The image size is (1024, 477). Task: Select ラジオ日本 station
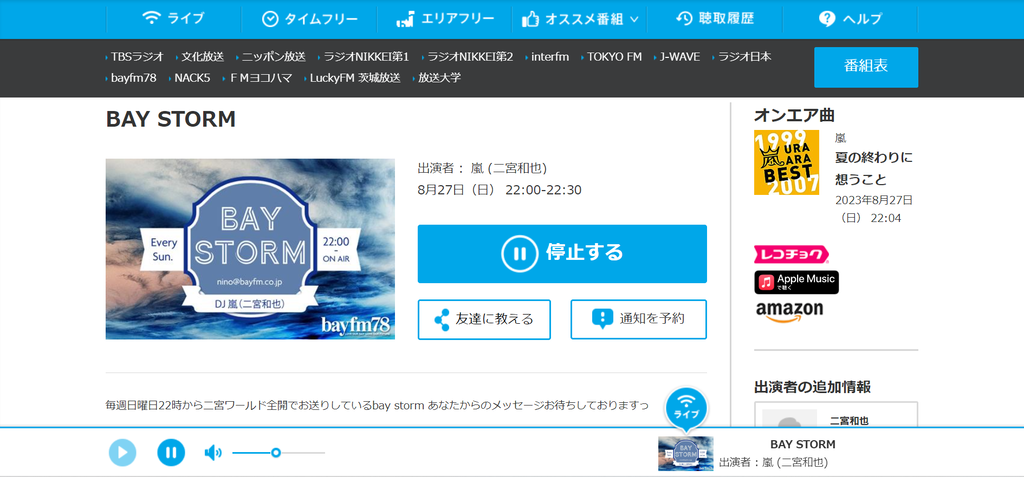pos(742,57)
